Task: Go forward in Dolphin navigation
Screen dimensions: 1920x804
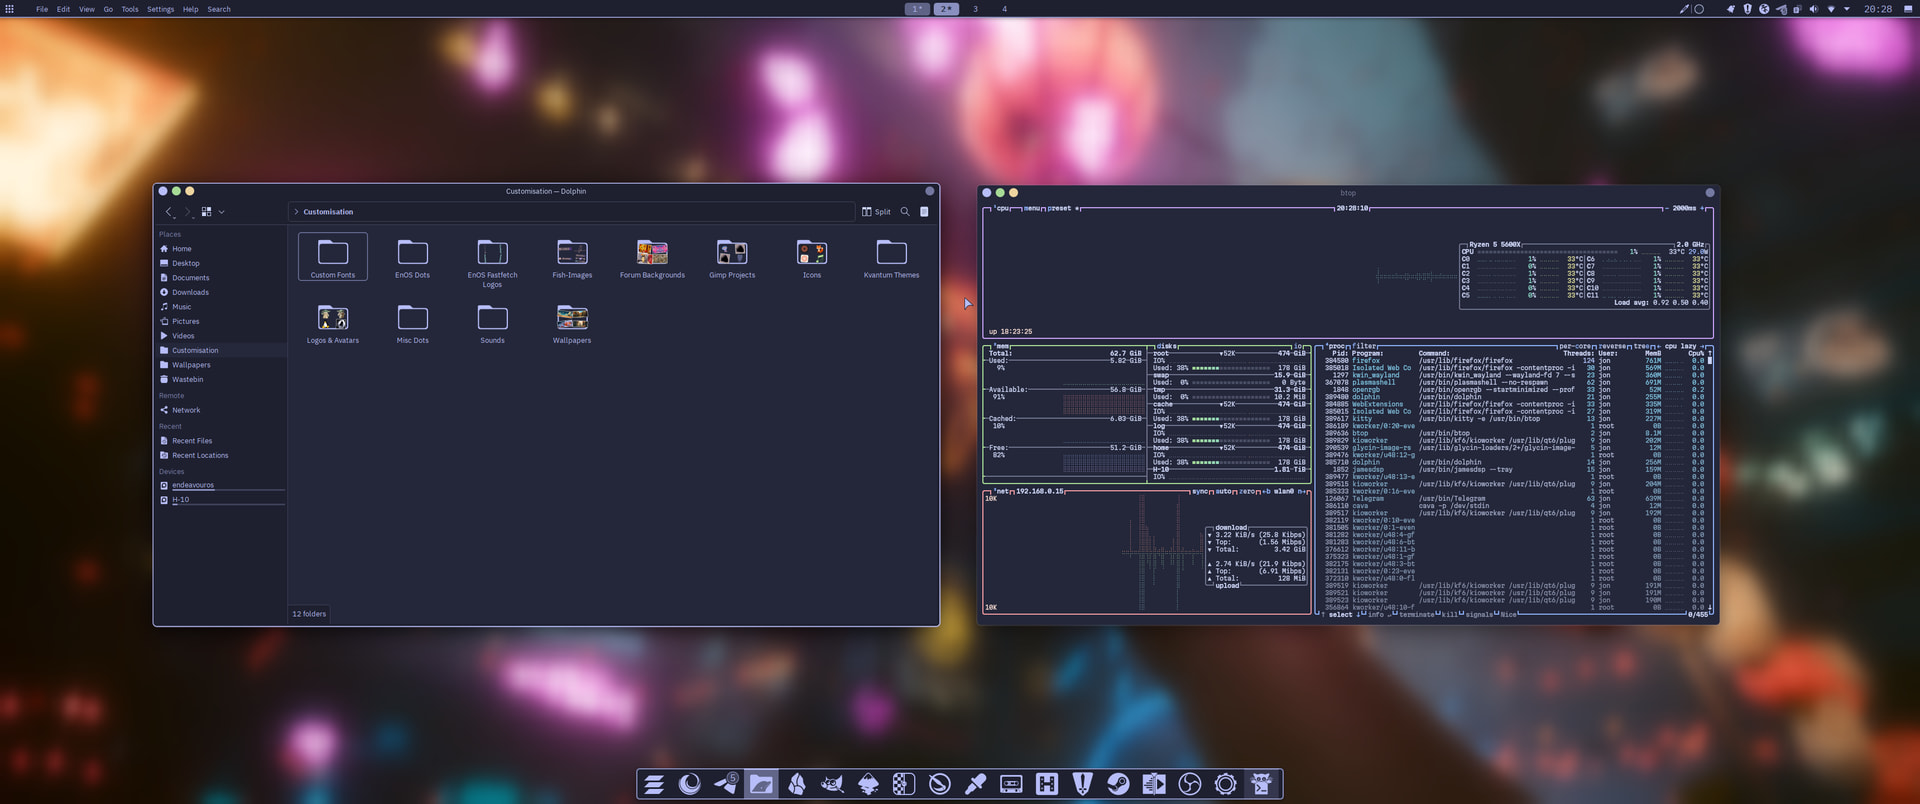Action: (187, 212)
